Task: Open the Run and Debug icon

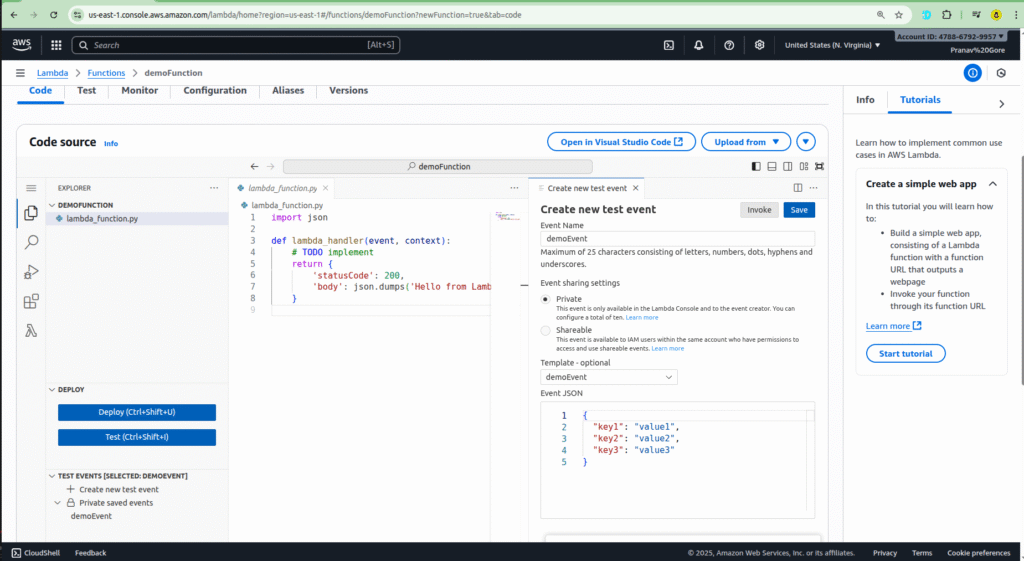Action: click(31, 272)
